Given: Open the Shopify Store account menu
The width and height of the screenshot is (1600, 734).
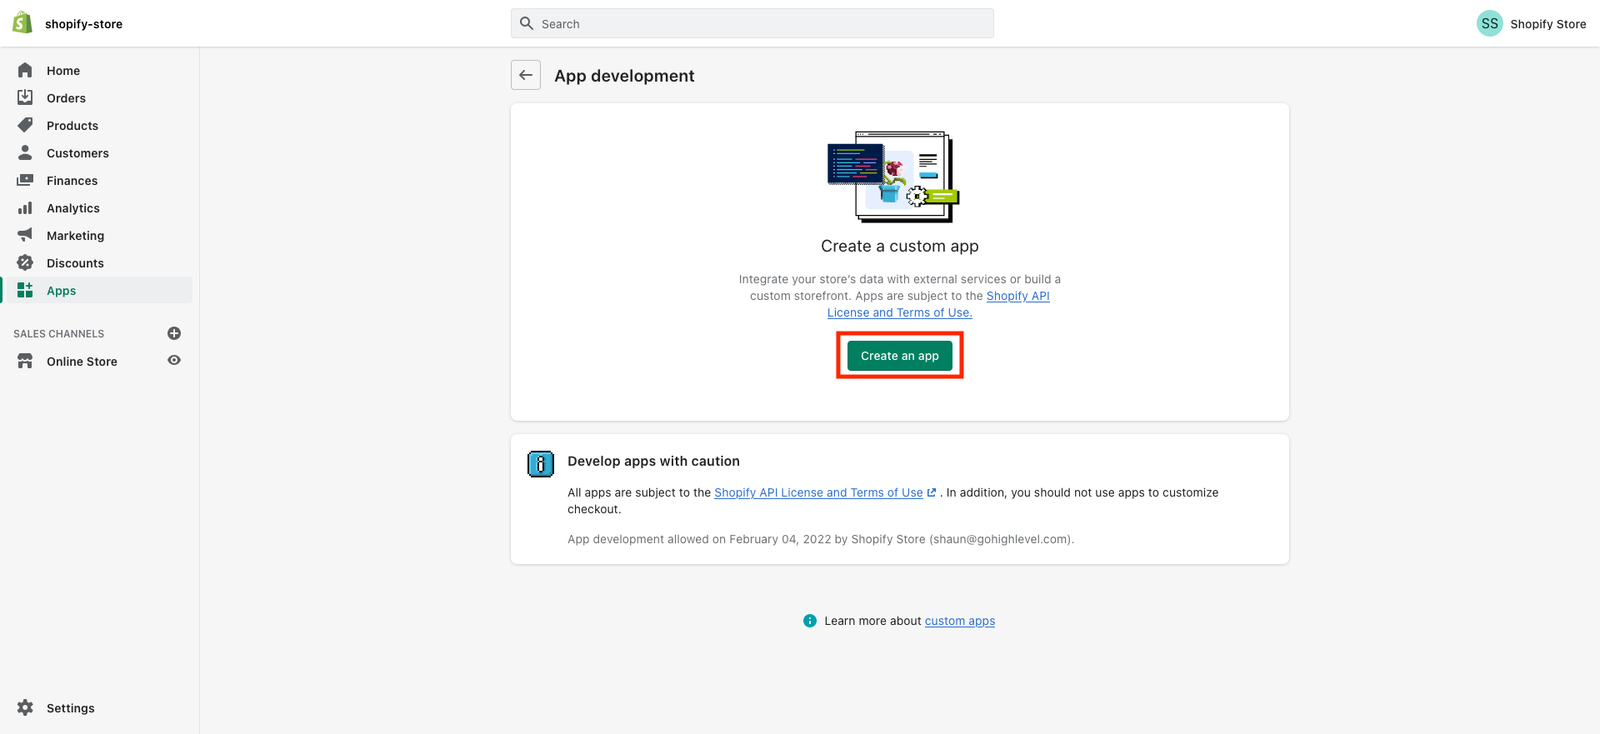Looking at the screenshot, I should click(x=1531, y=24).
